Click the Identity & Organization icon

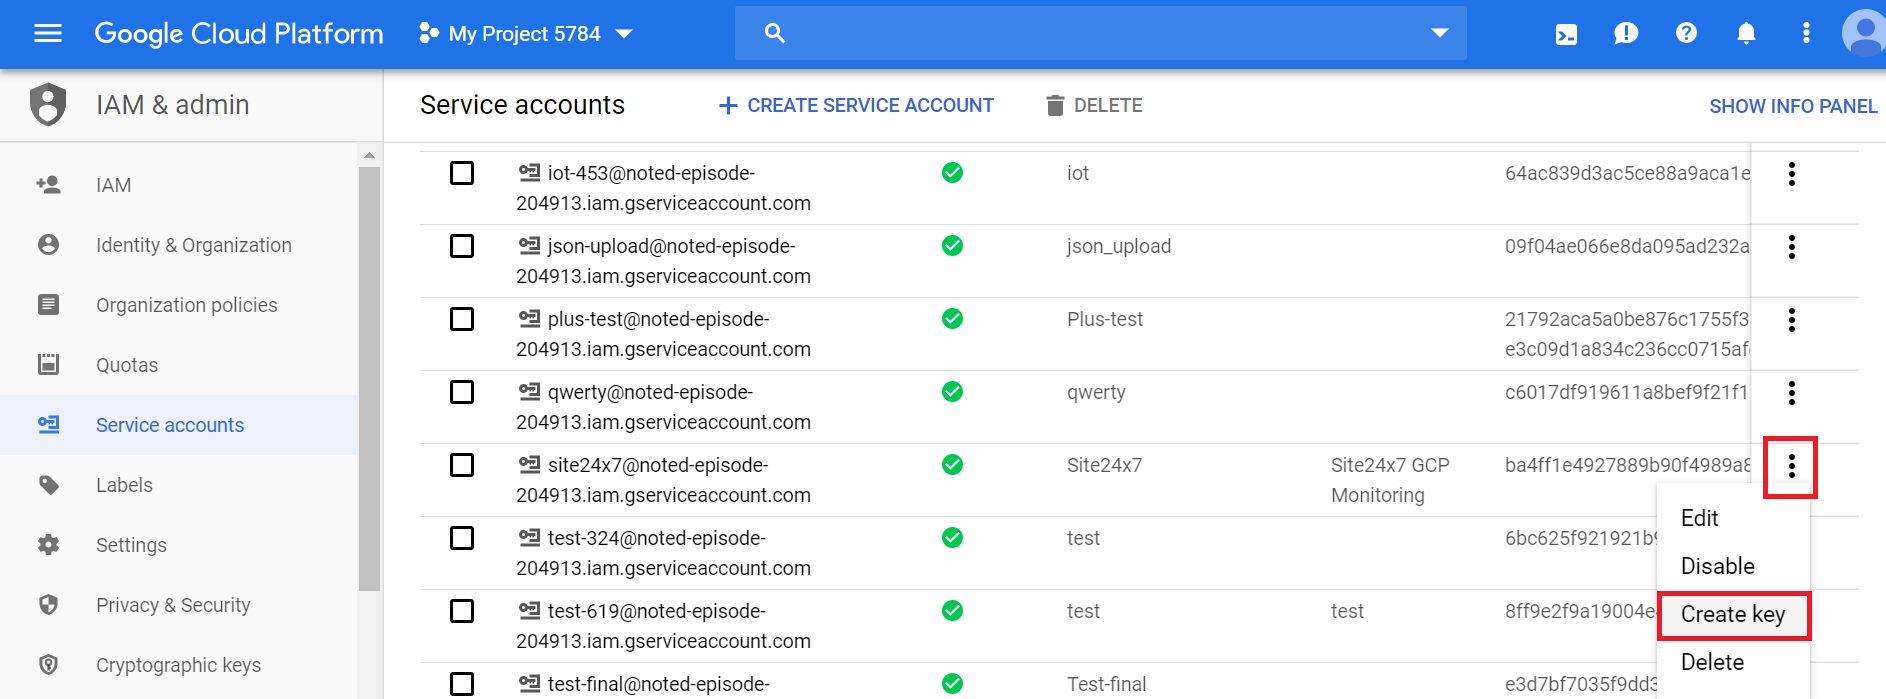click(48, 245)
